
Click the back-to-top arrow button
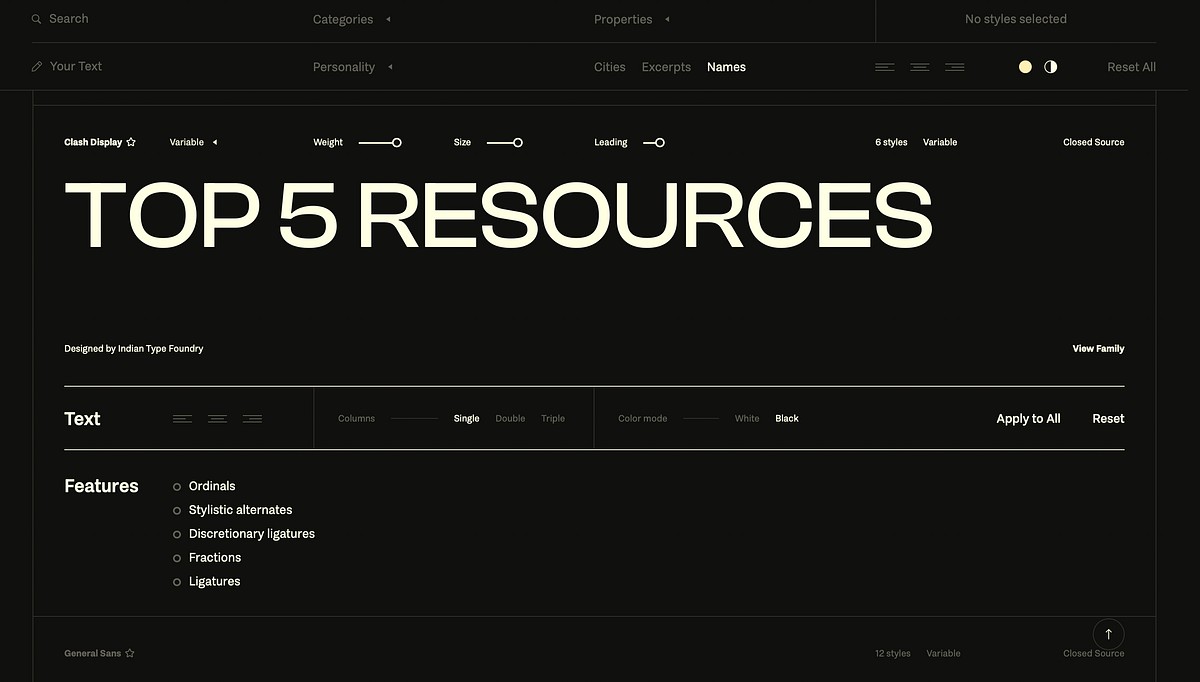click(1108, 633)
